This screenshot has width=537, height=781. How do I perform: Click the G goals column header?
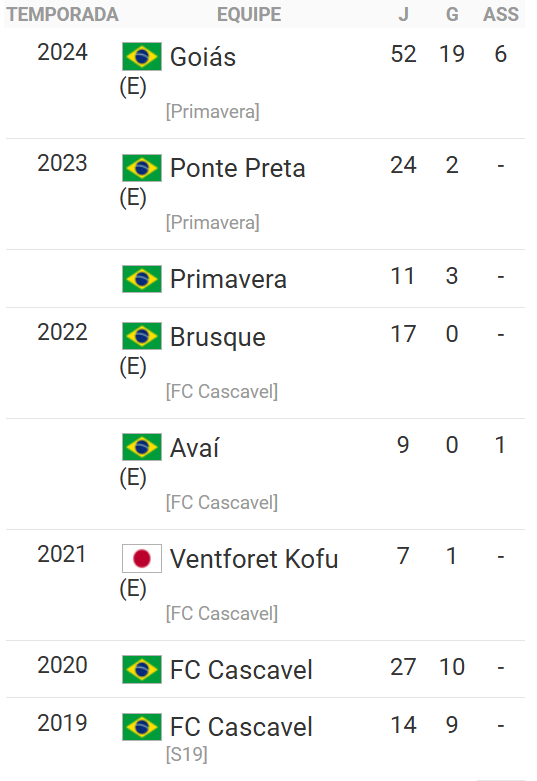coord(452,14)
